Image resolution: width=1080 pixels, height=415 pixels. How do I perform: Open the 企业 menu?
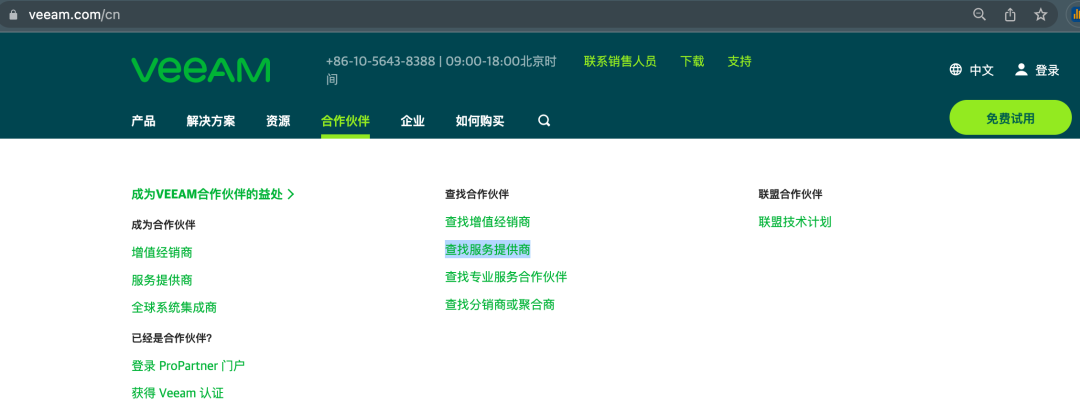(x=413, y=121)
